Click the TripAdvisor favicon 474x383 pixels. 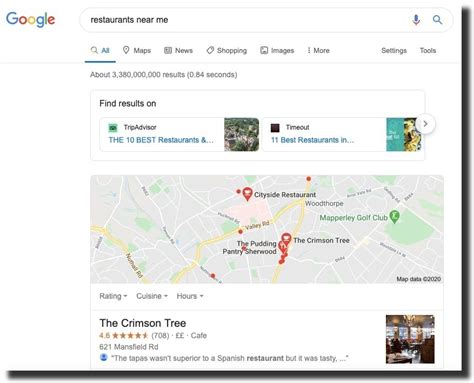pos(113,128)
